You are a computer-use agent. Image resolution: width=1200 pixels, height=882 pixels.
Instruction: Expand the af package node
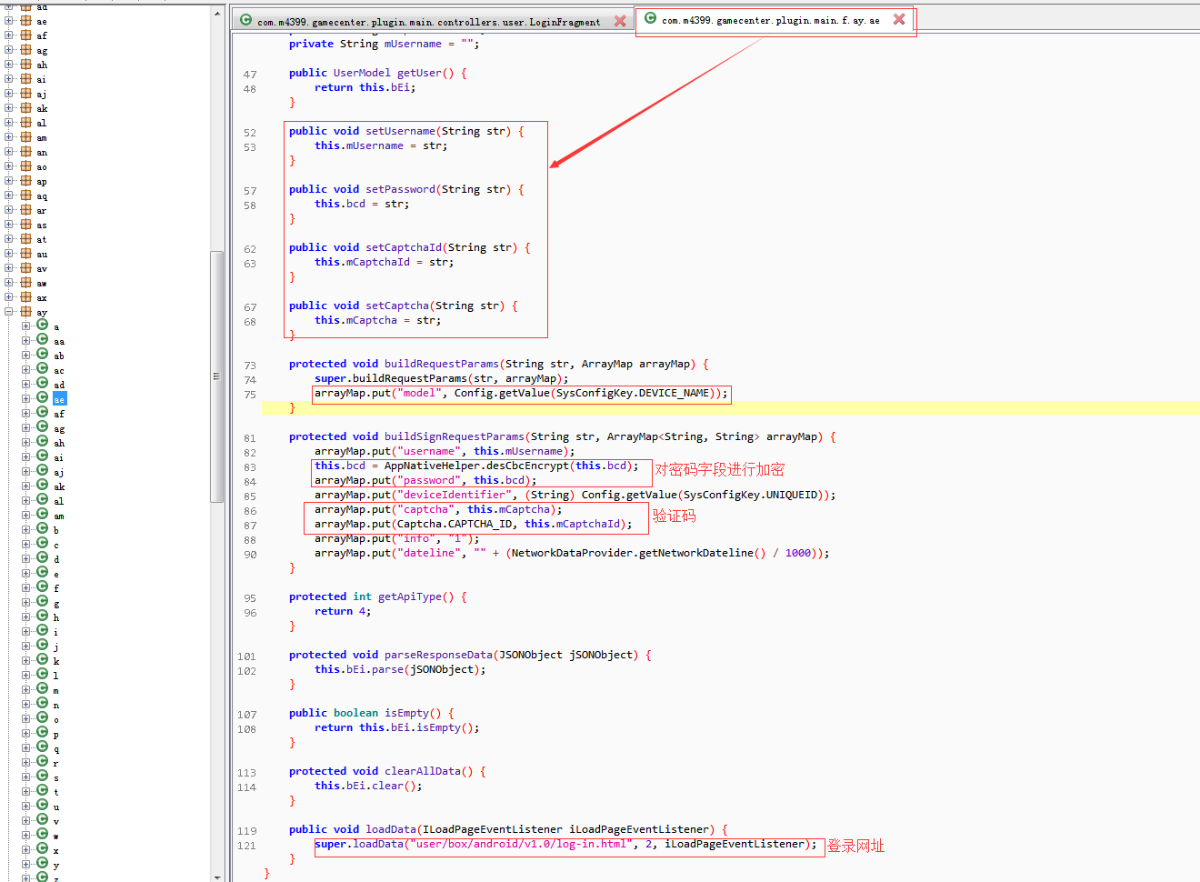[x=9, y=36]
